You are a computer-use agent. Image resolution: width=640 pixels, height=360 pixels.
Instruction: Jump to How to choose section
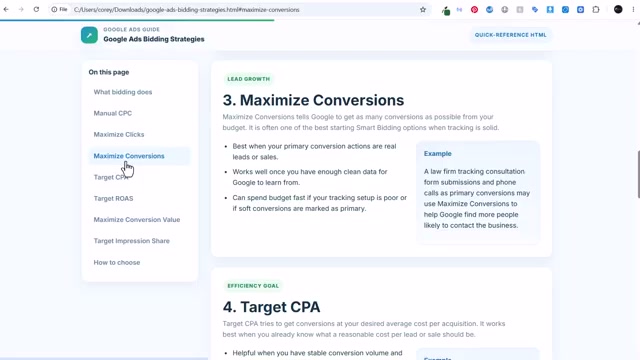coord(117,262)
